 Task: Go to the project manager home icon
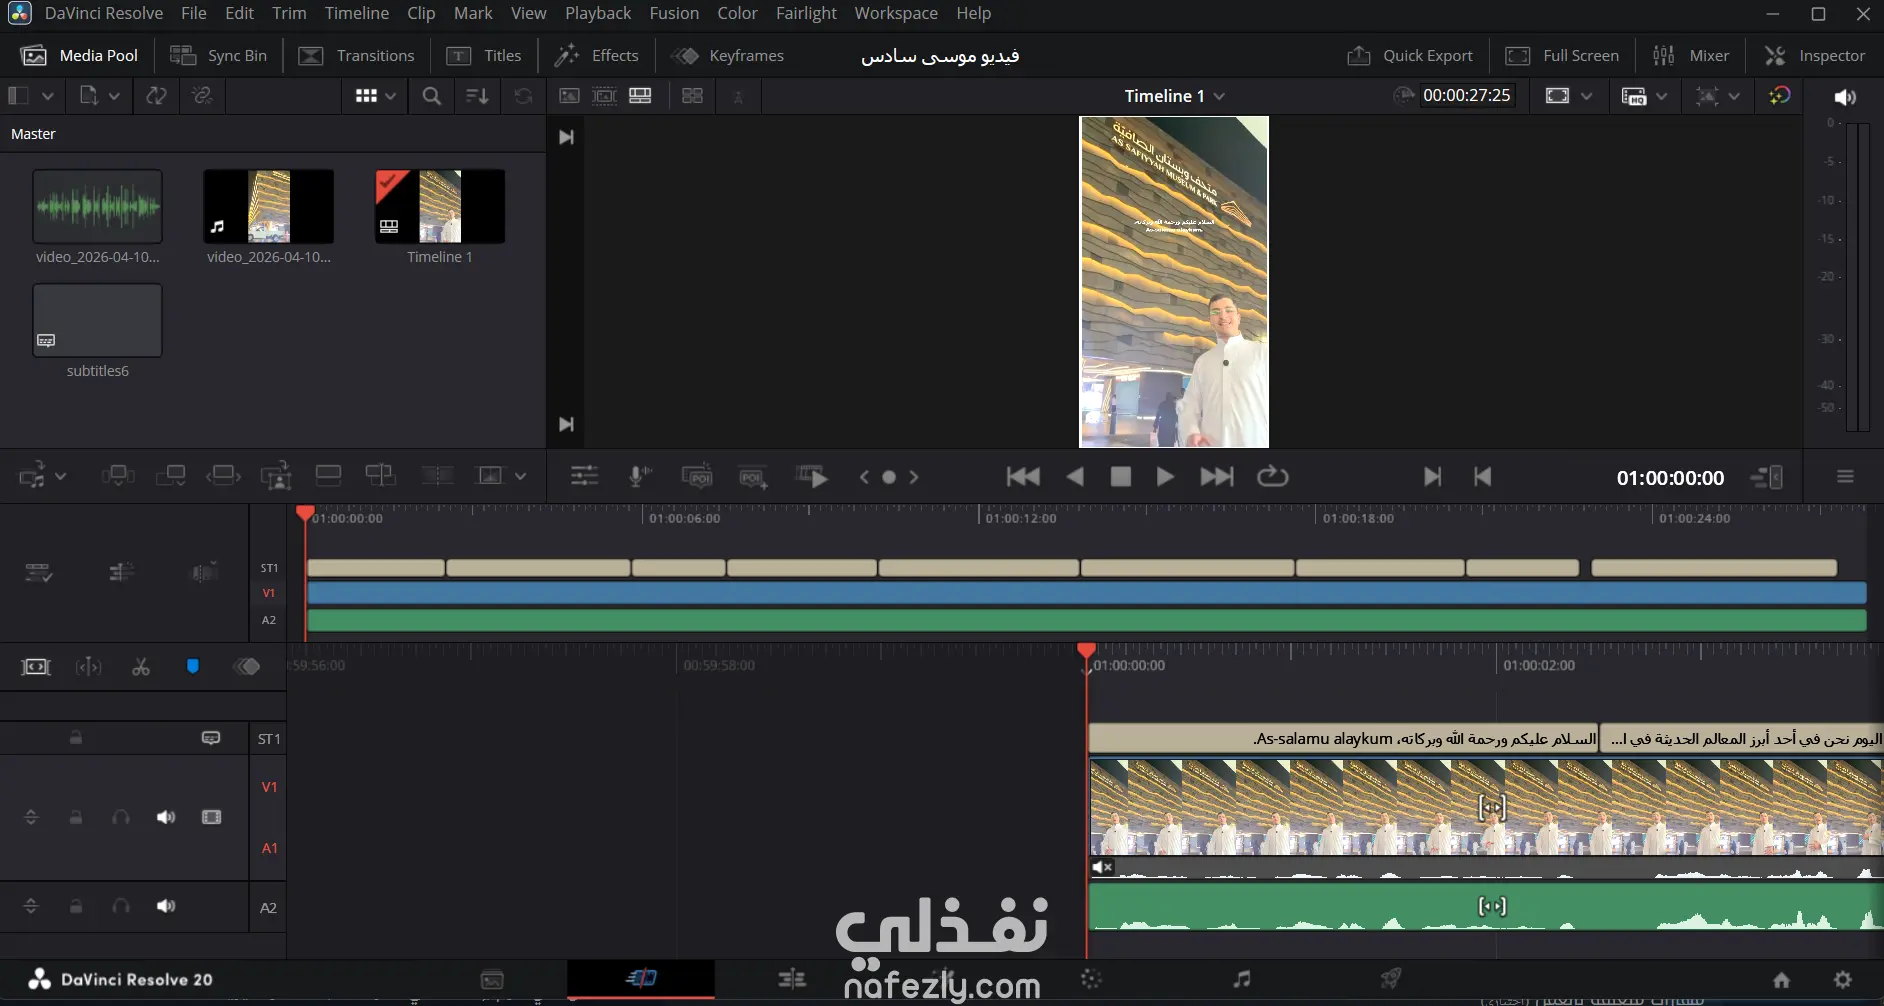tap(1781, 980)
